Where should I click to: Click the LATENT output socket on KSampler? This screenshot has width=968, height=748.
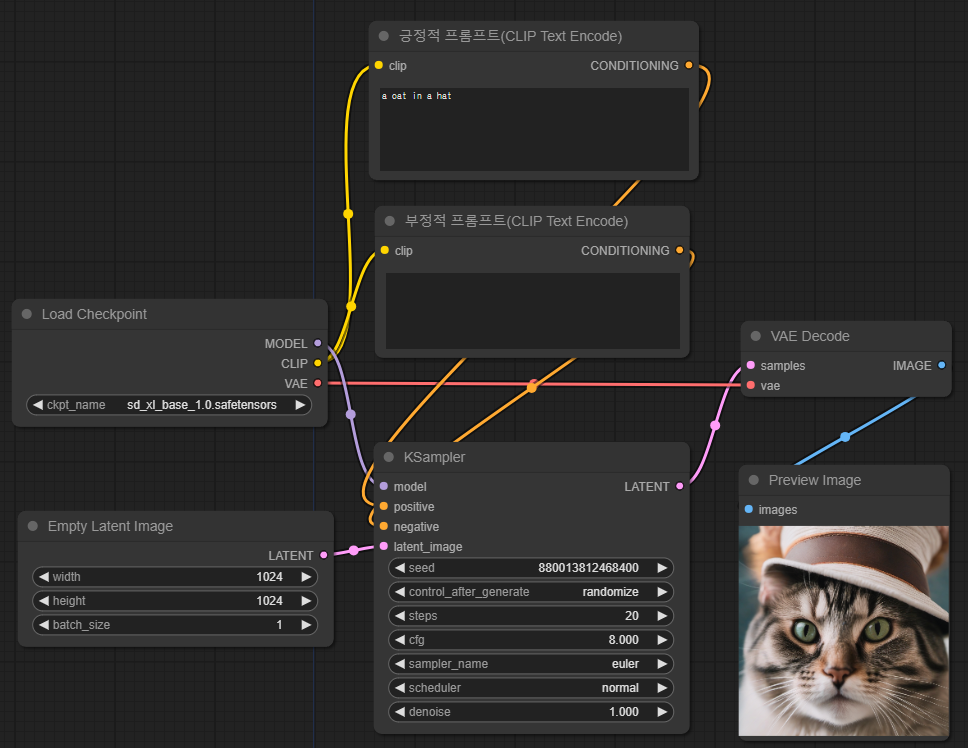pos(680,486)
